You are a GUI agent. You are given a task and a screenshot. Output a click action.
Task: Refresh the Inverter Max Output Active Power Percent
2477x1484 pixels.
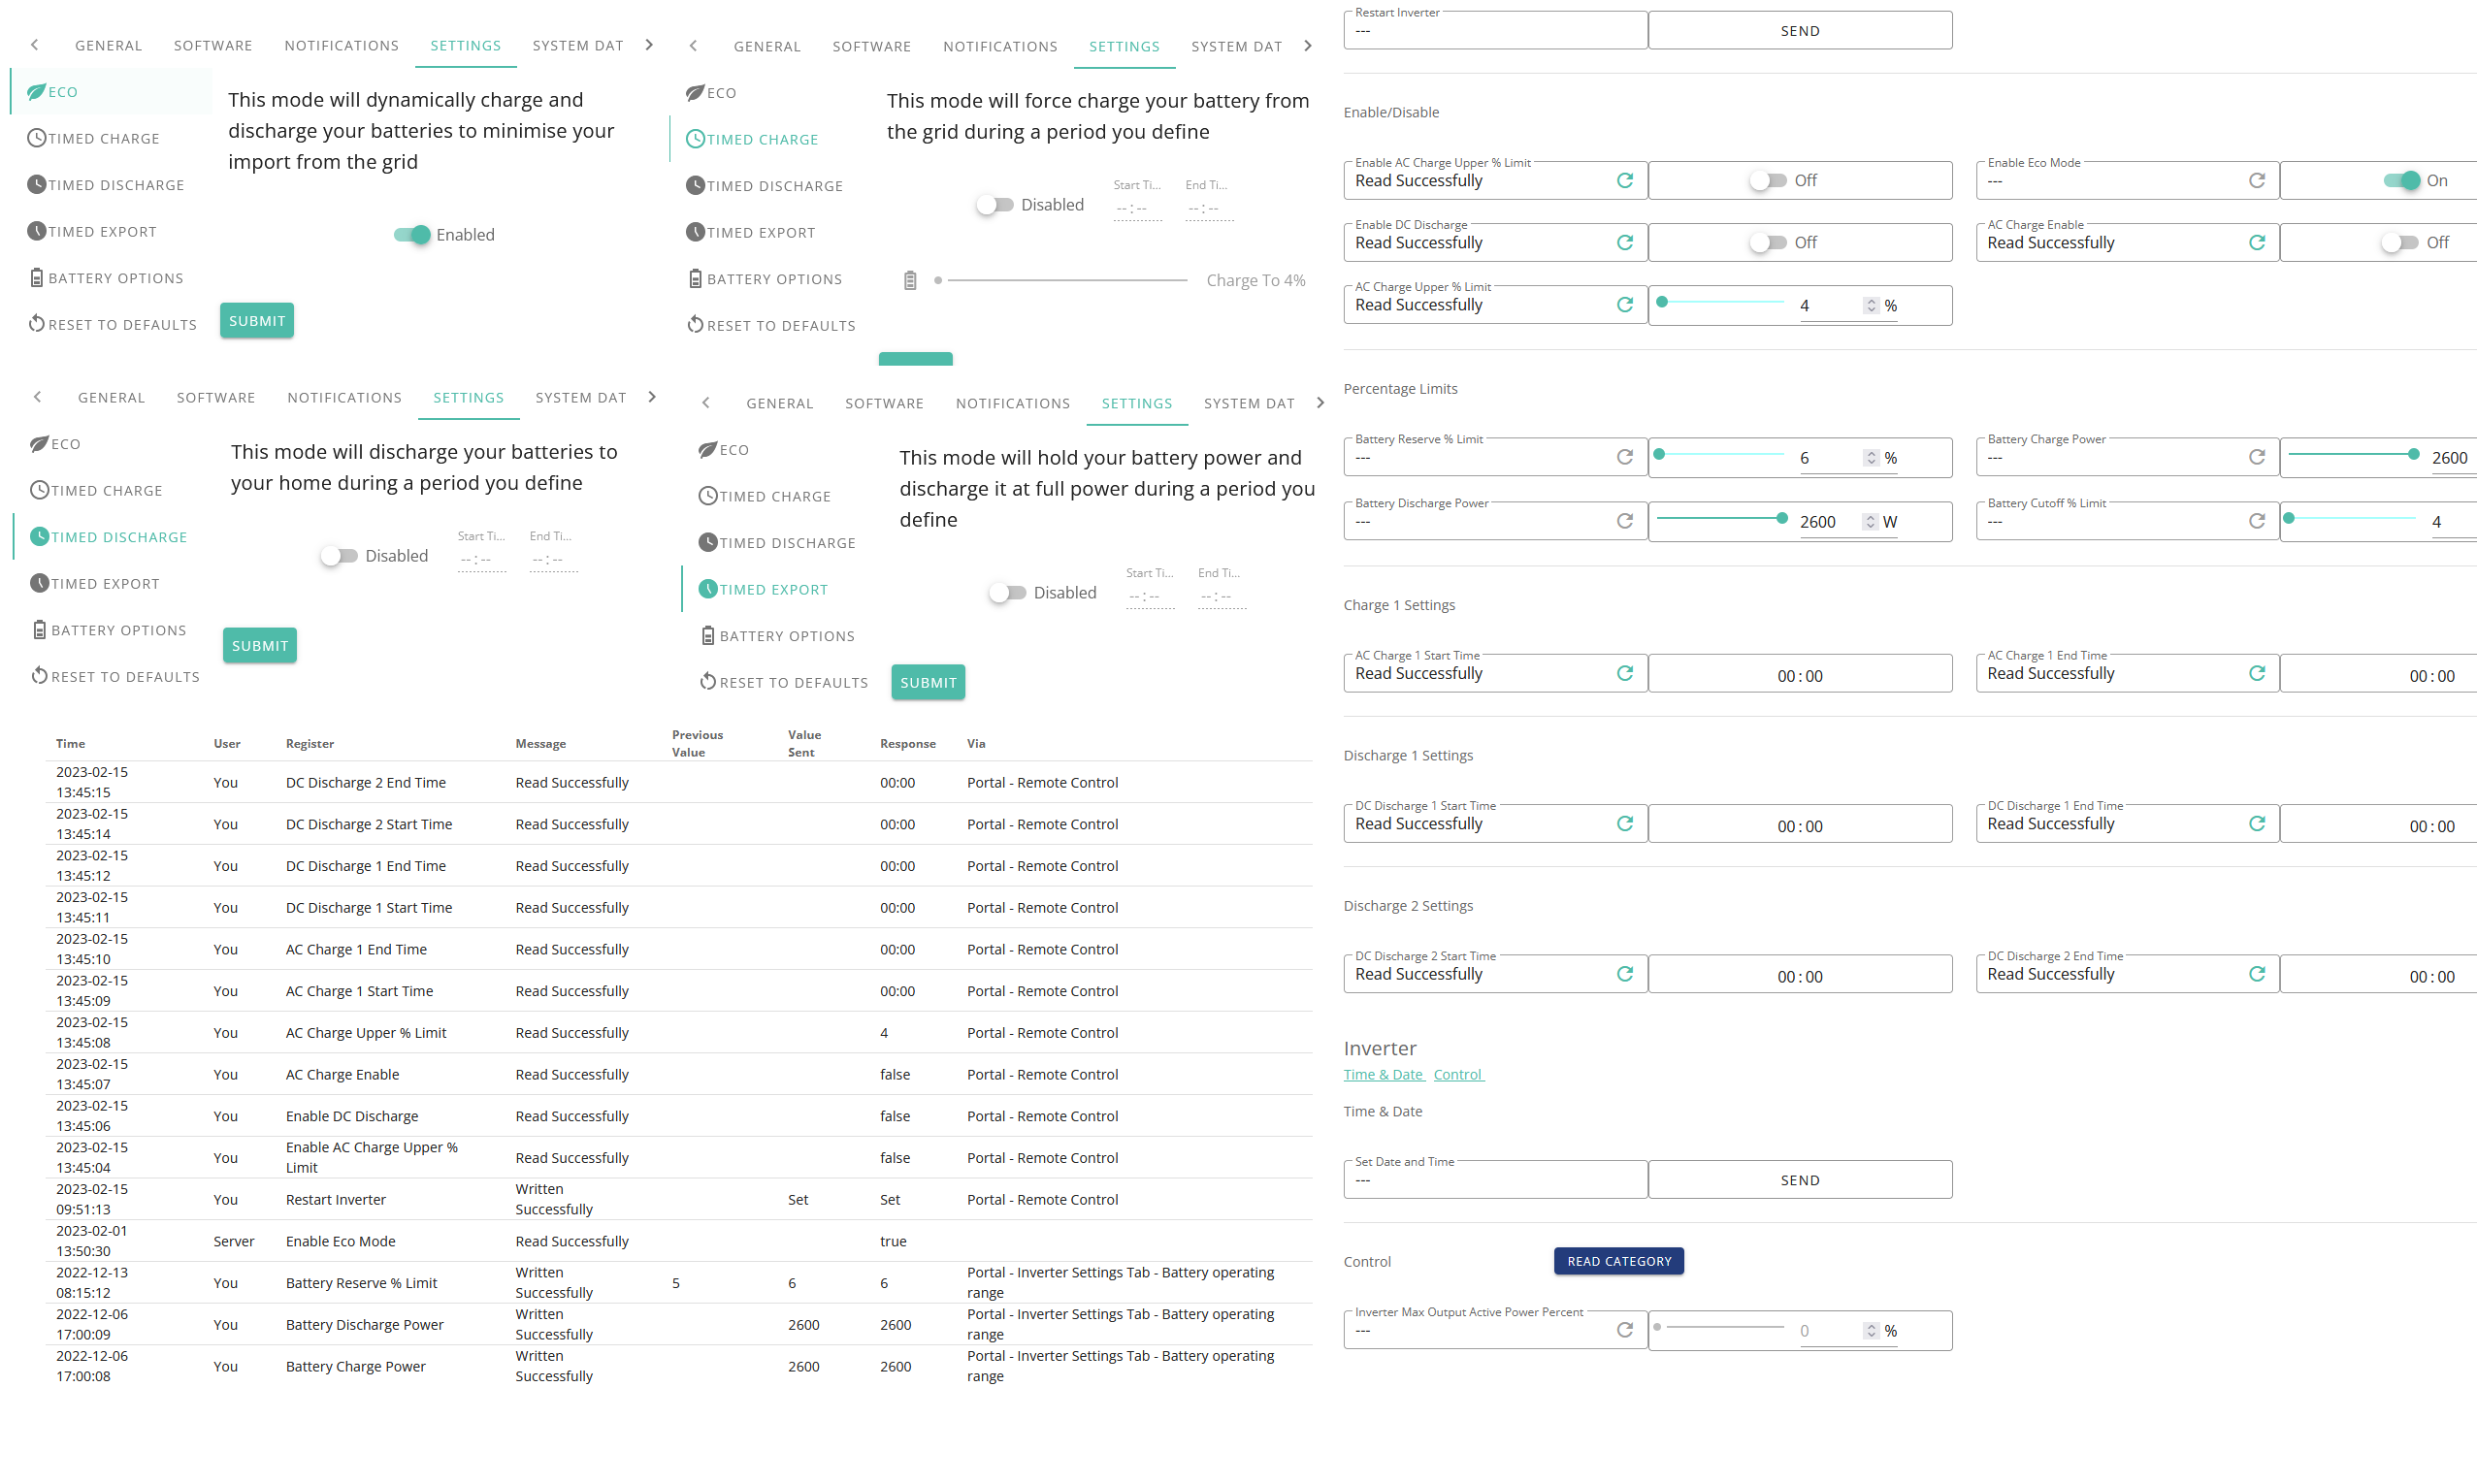[1624, 1330]
